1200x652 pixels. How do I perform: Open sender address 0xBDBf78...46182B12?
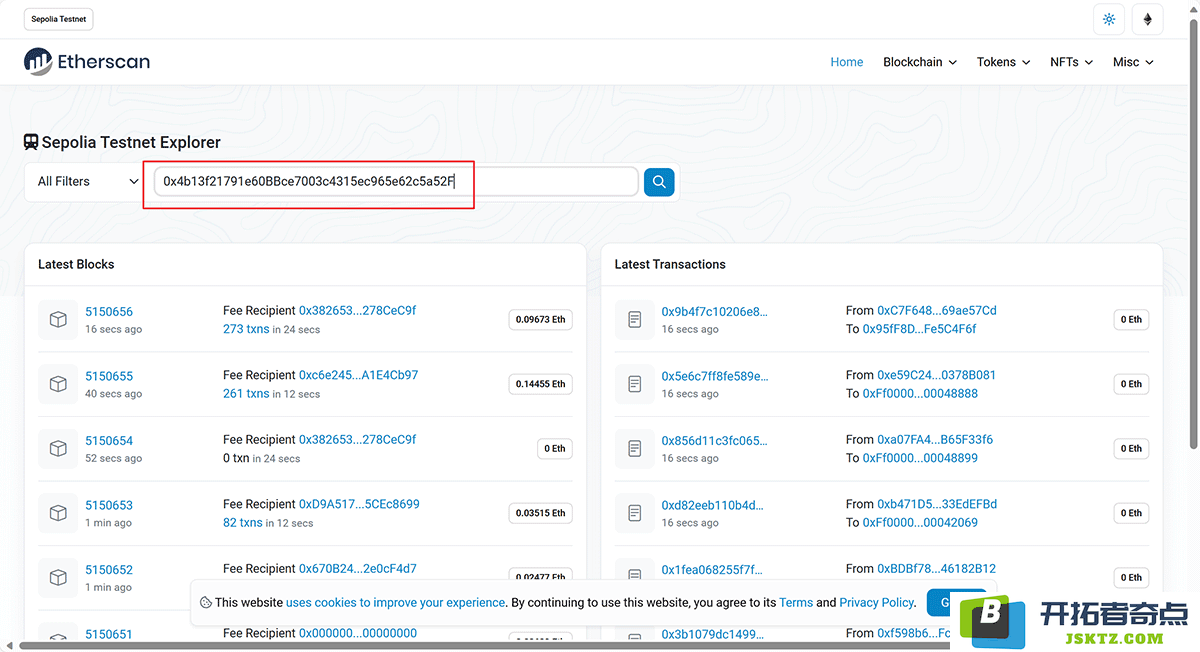[x=937, y=568]
